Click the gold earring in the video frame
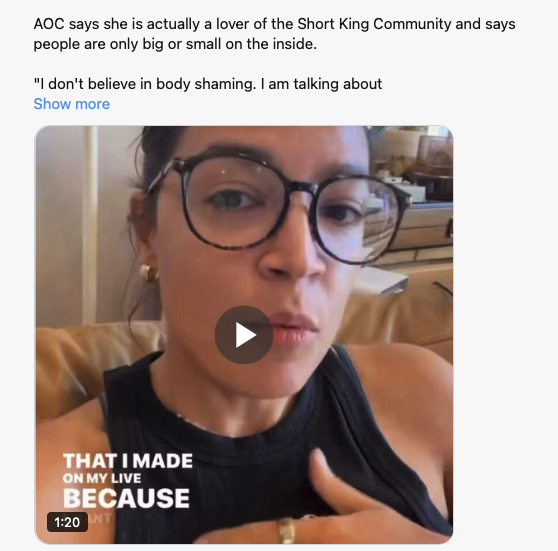558x551 pixels. coord(148,273)
